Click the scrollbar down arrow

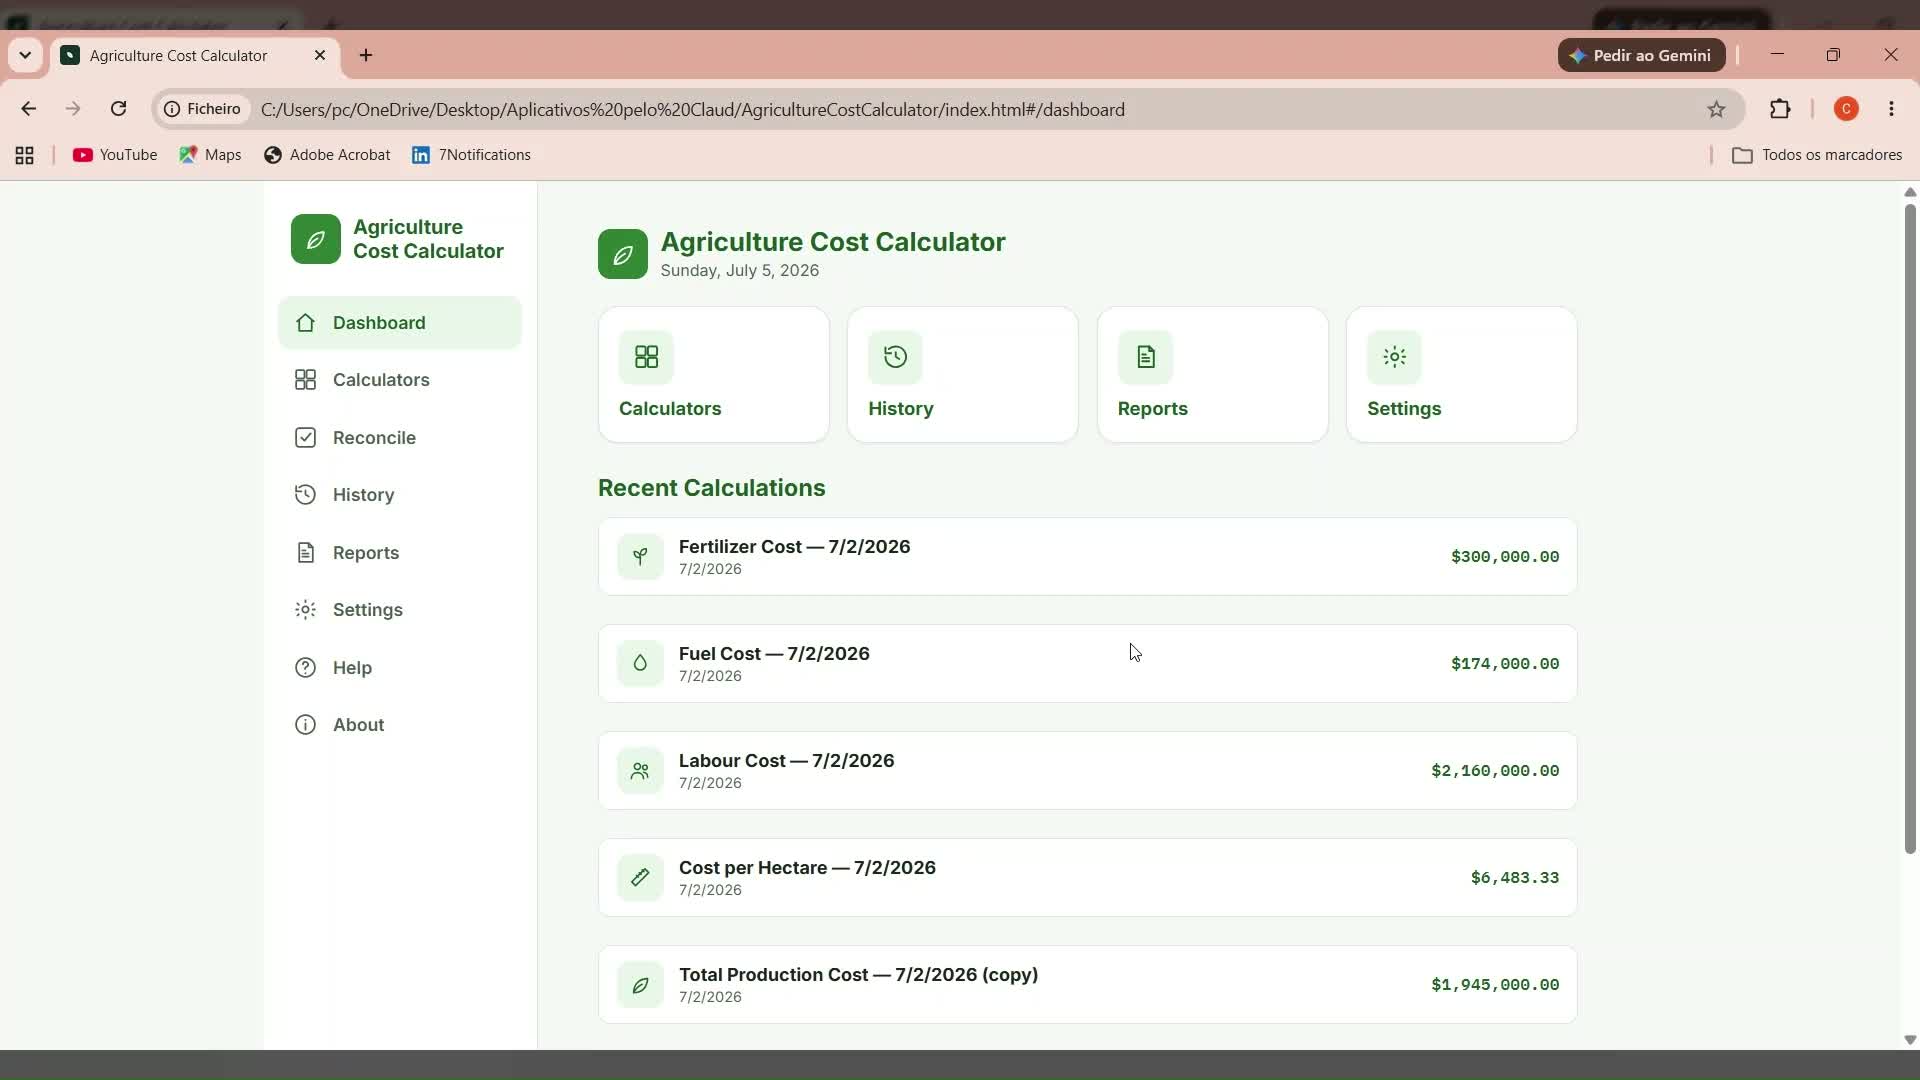point(1909,1040)
